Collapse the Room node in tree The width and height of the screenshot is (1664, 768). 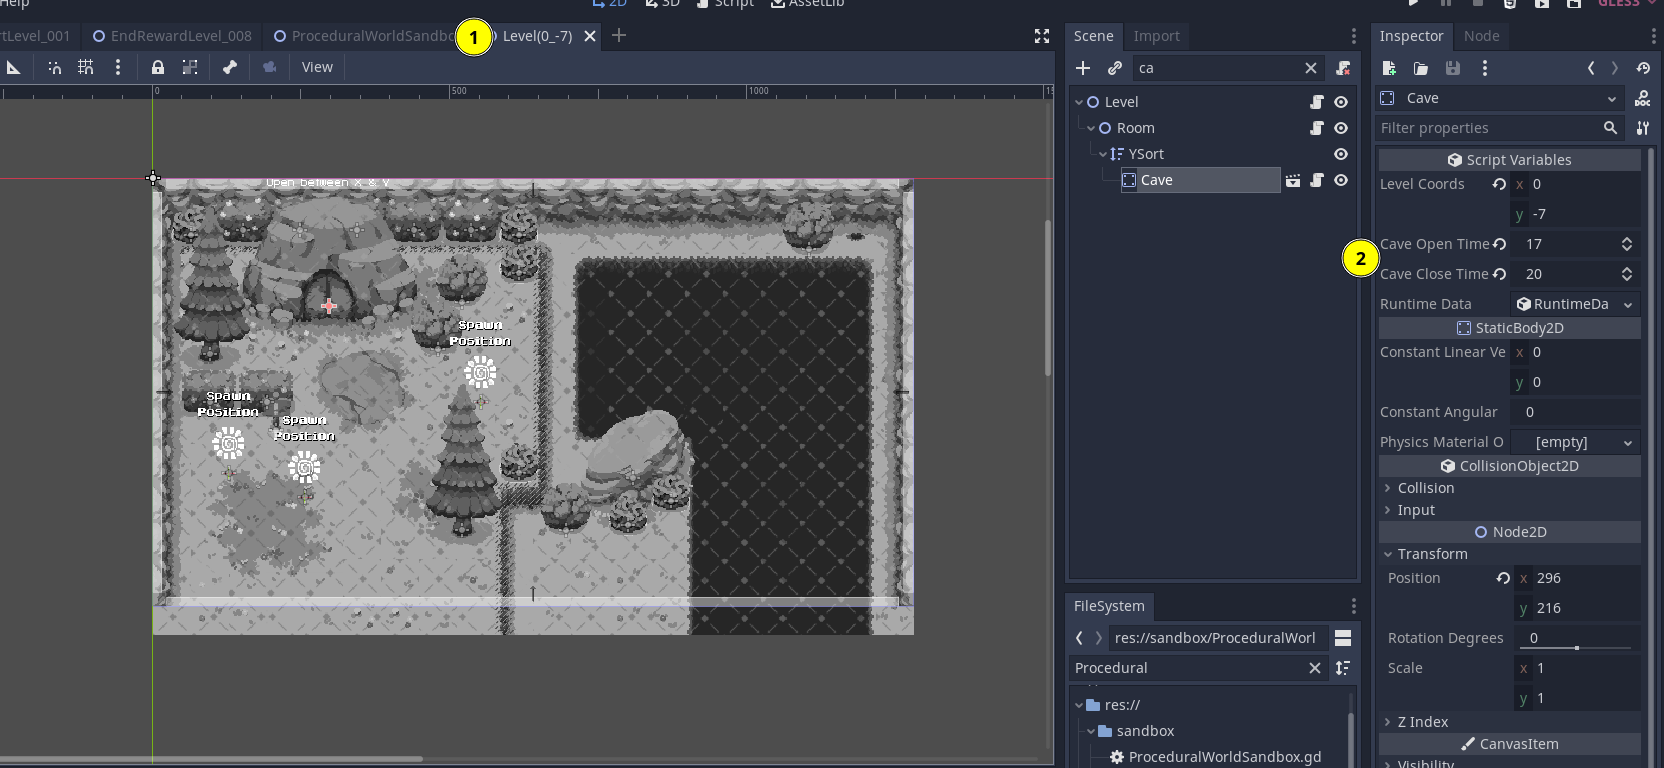point(1091,128)
